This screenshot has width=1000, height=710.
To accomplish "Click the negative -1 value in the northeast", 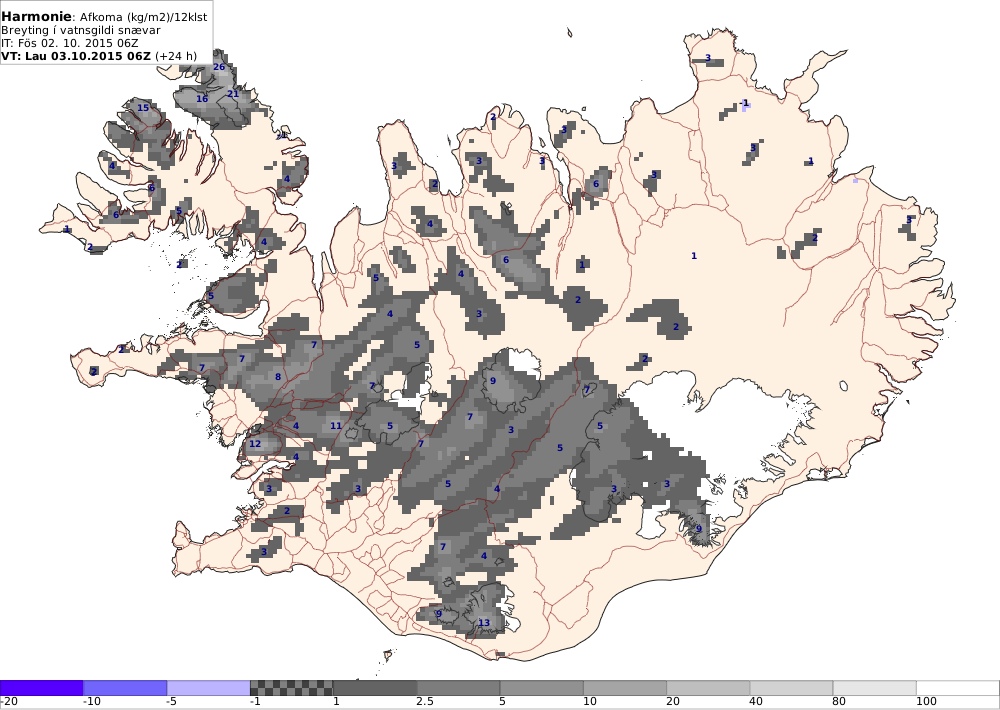I will (744, 103).
